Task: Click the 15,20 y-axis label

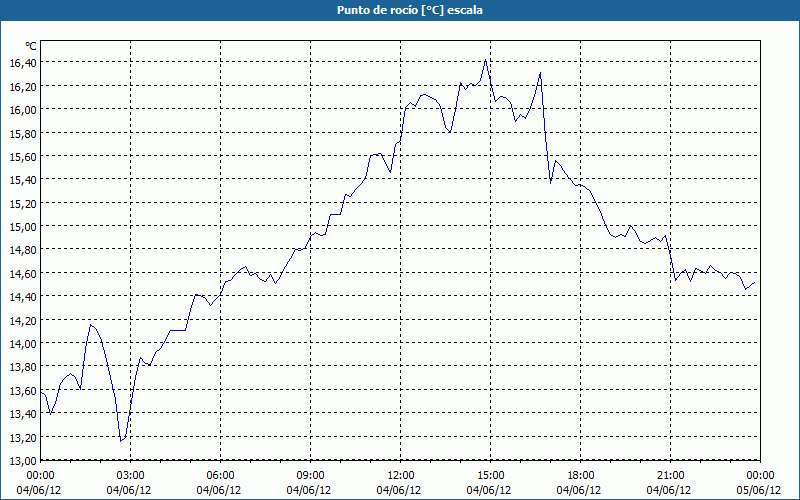Action: click(23, 203)
